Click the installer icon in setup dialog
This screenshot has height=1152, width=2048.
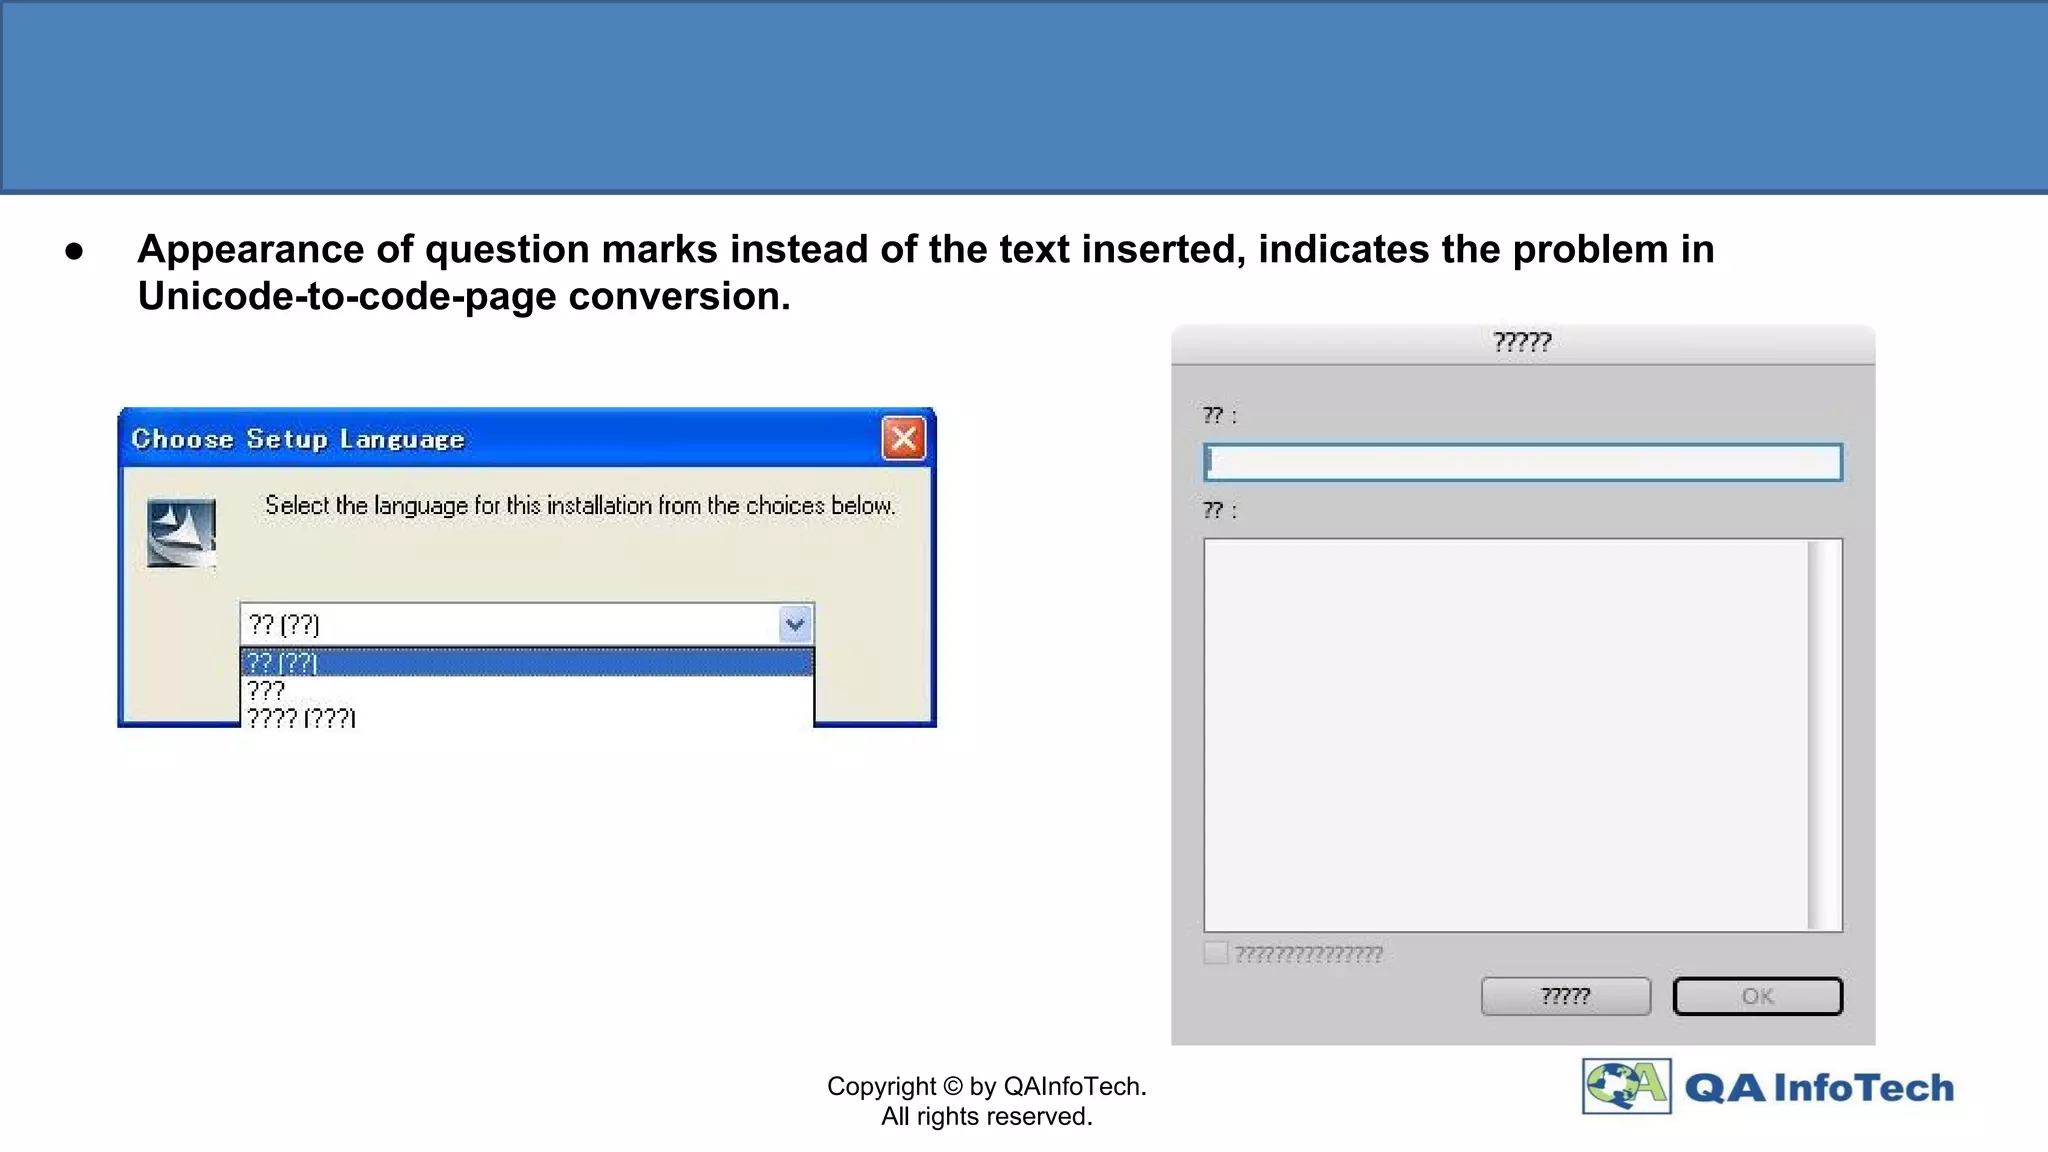(181, 533)
